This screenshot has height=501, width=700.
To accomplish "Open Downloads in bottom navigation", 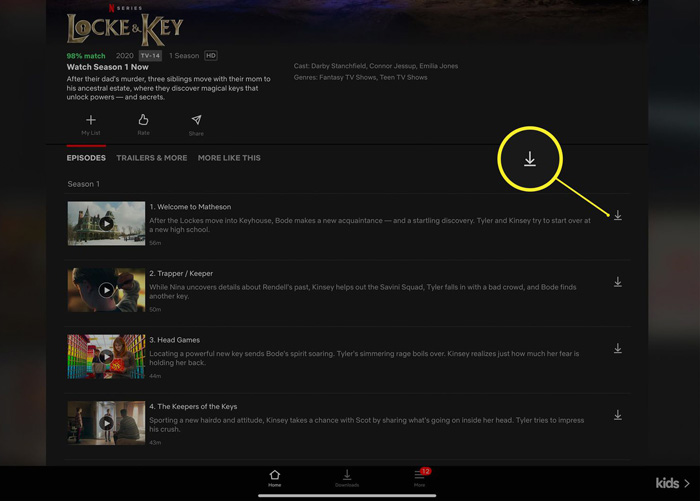I will pyautogui.click(x=347, y=478).
